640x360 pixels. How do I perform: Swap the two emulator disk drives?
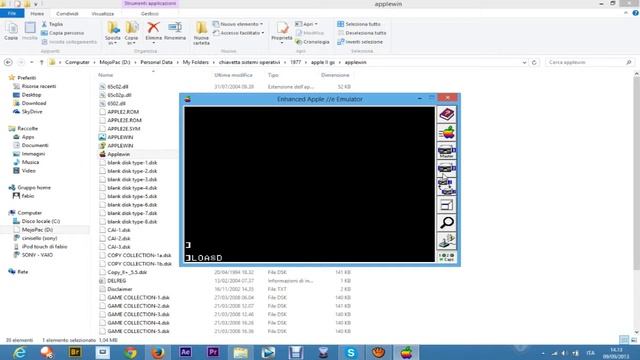tap(447, 186)
